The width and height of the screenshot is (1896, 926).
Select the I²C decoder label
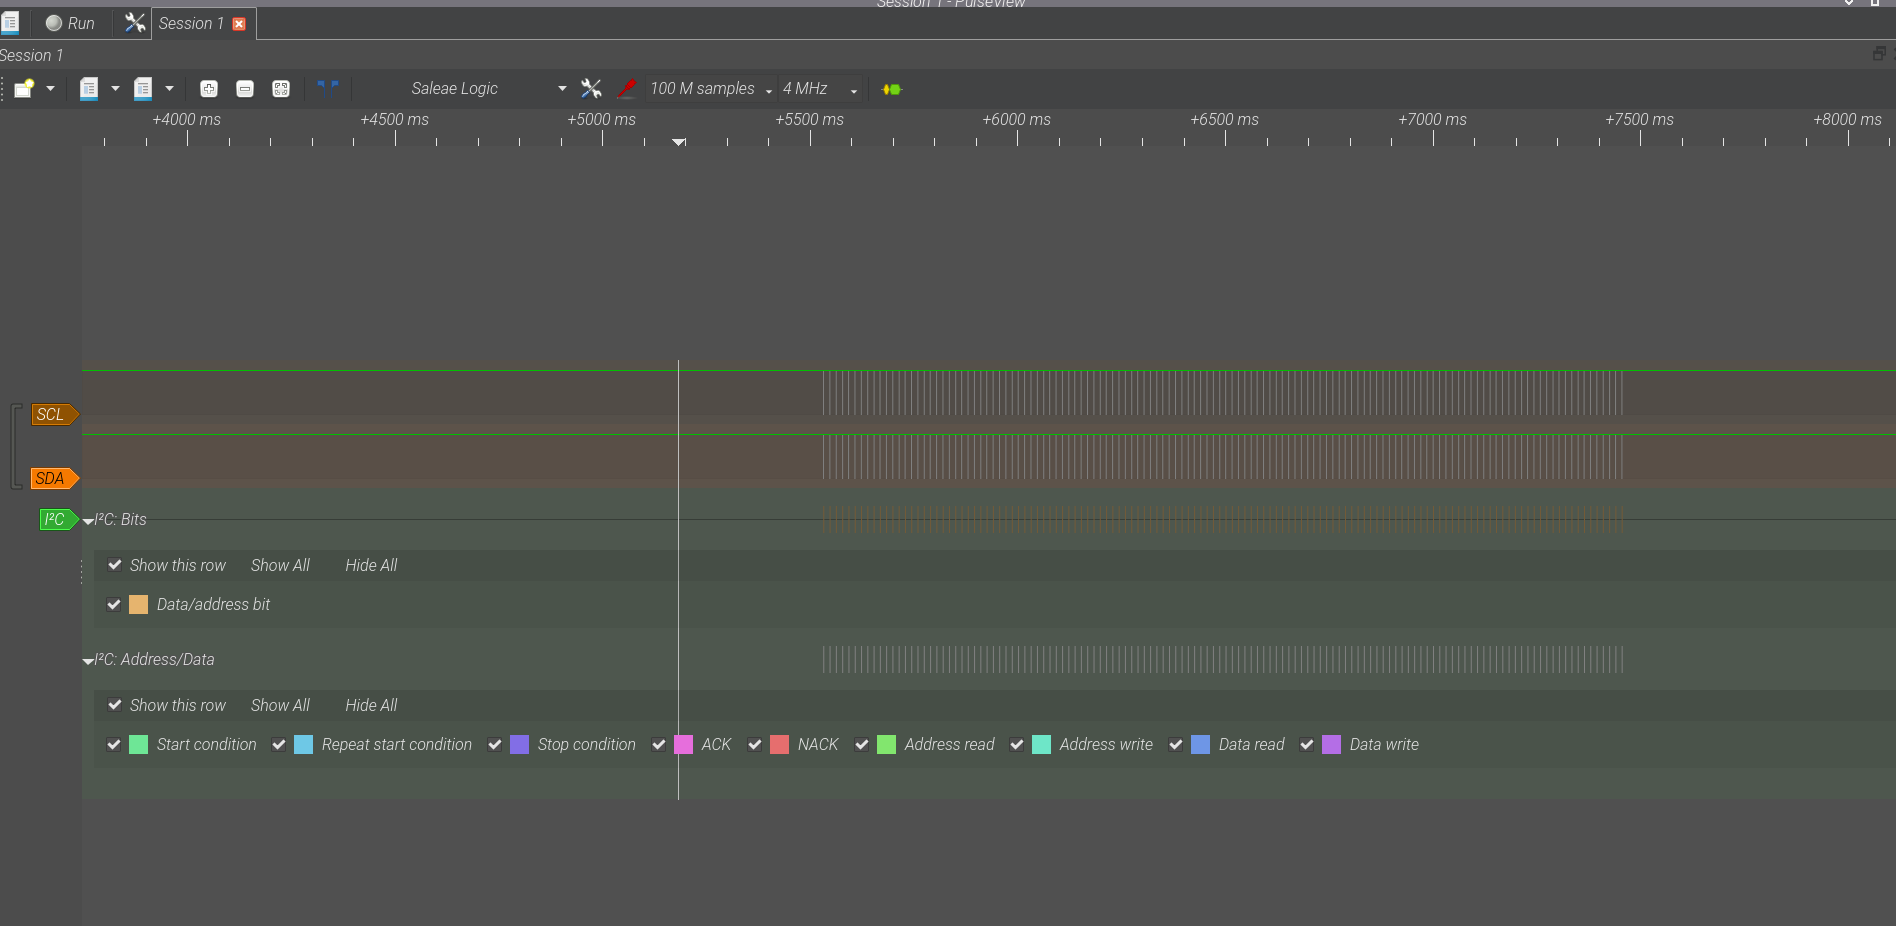[58, 519]
